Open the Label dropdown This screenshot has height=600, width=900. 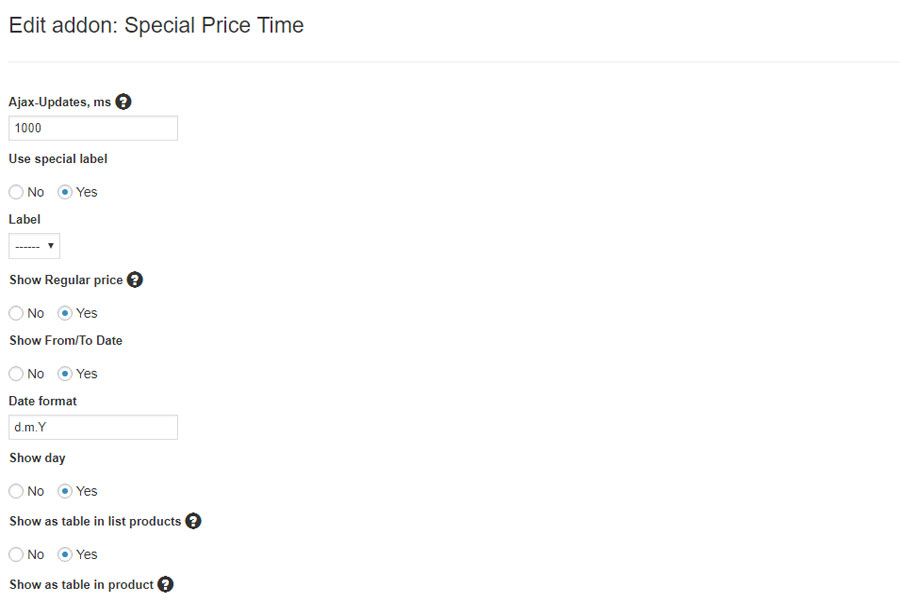coord(34,246)
